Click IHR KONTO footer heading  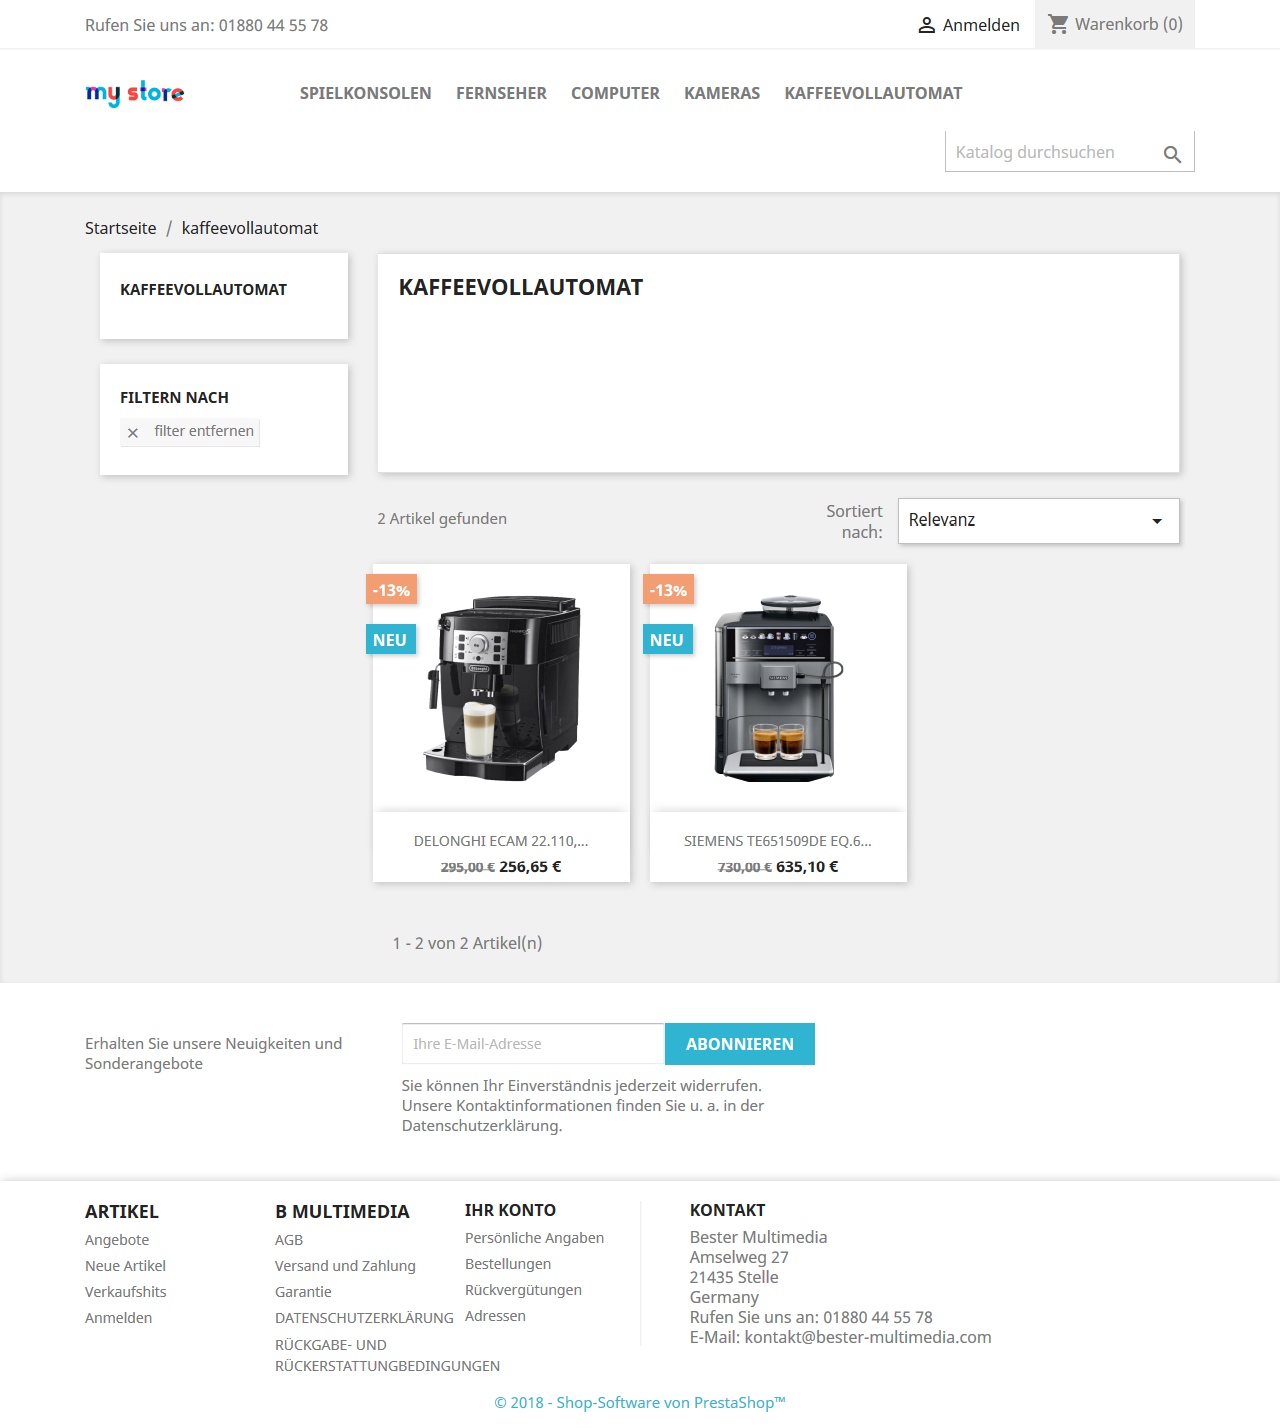(510, 1210)
